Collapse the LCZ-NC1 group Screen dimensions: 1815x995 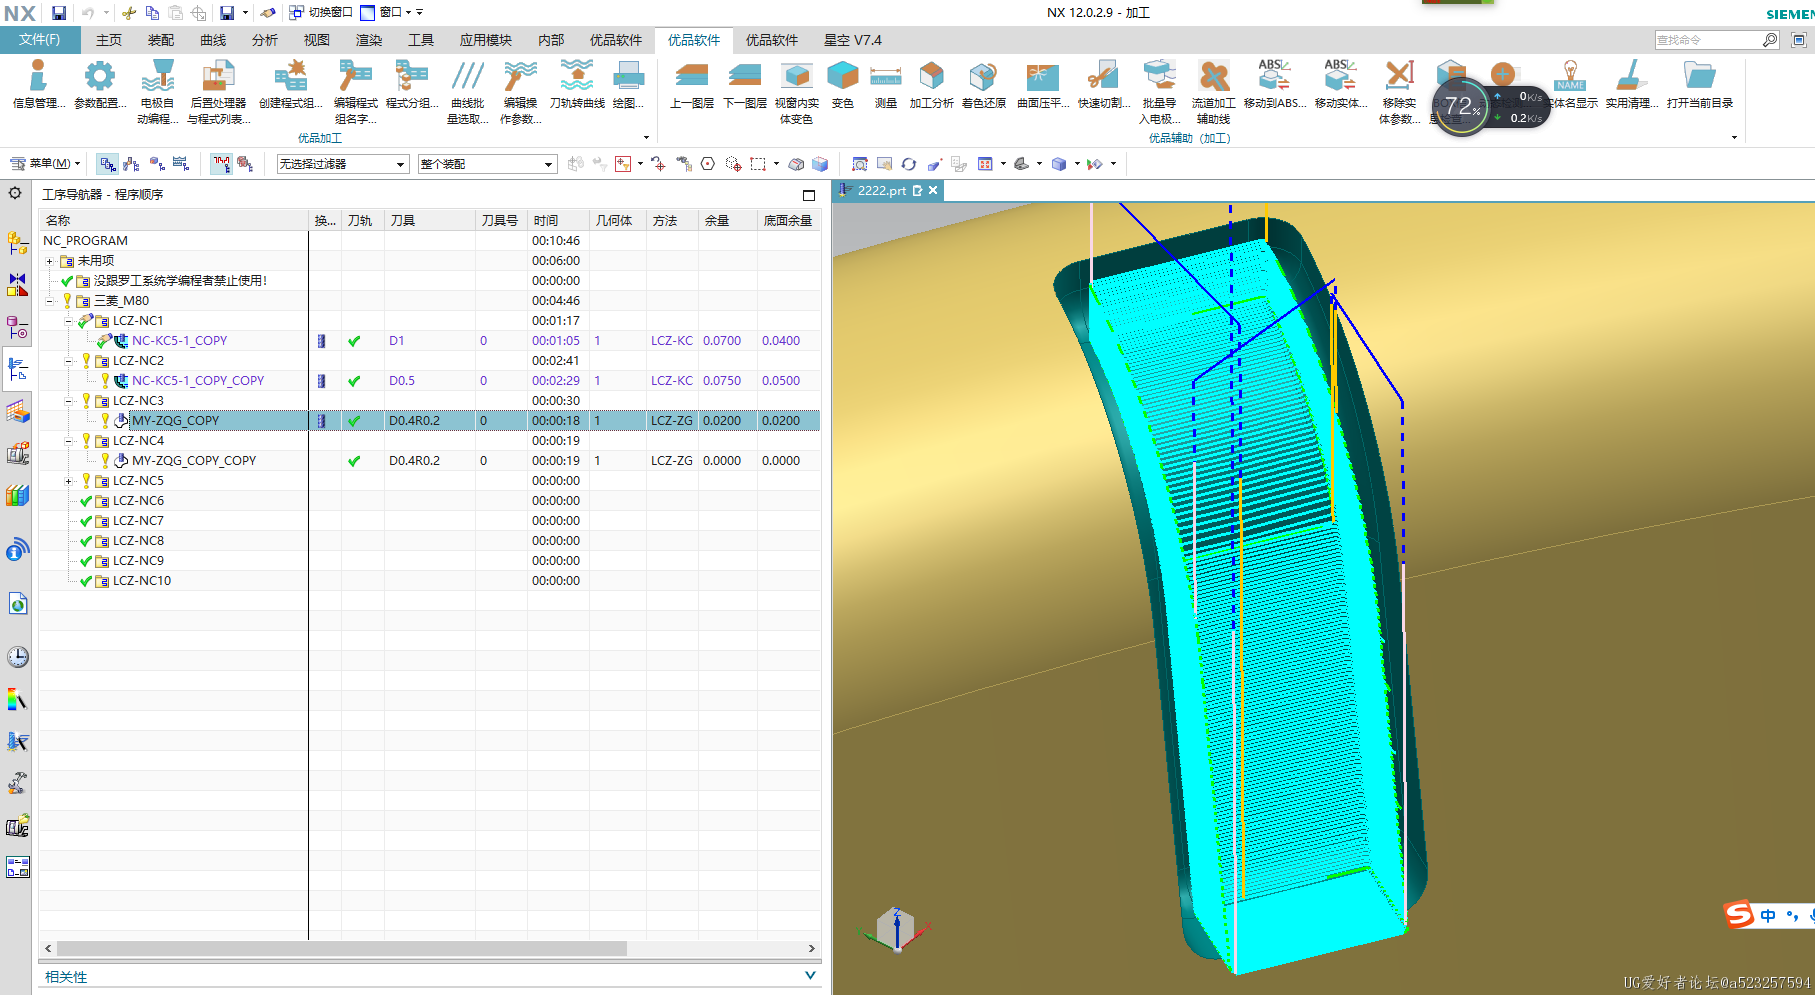click(68, 321)
